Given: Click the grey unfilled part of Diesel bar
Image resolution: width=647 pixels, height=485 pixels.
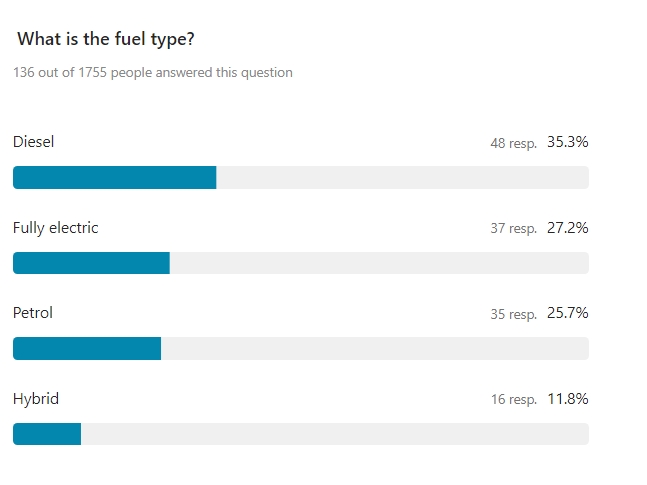Looking at the screenshot, I should 403,177.
